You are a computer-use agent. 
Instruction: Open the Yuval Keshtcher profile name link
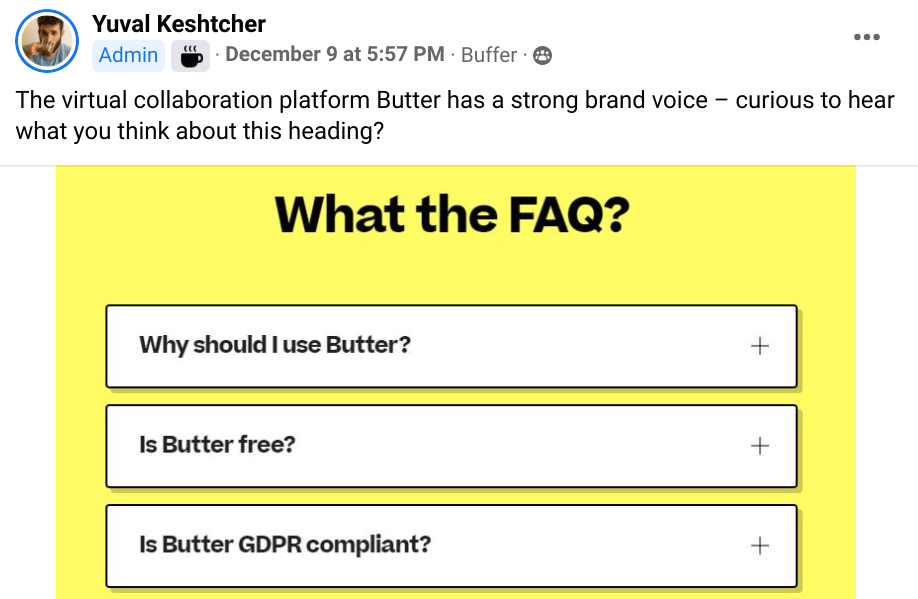click(x=179, y=24)
